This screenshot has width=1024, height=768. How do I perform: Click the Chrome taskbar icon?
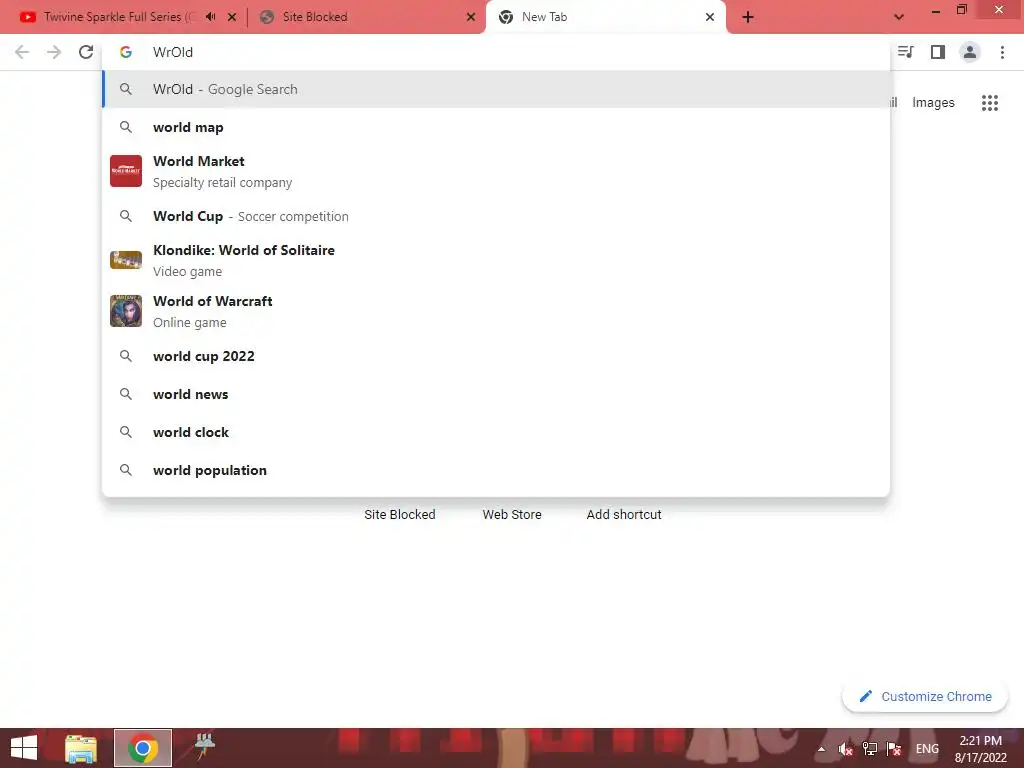coord(143,748)
